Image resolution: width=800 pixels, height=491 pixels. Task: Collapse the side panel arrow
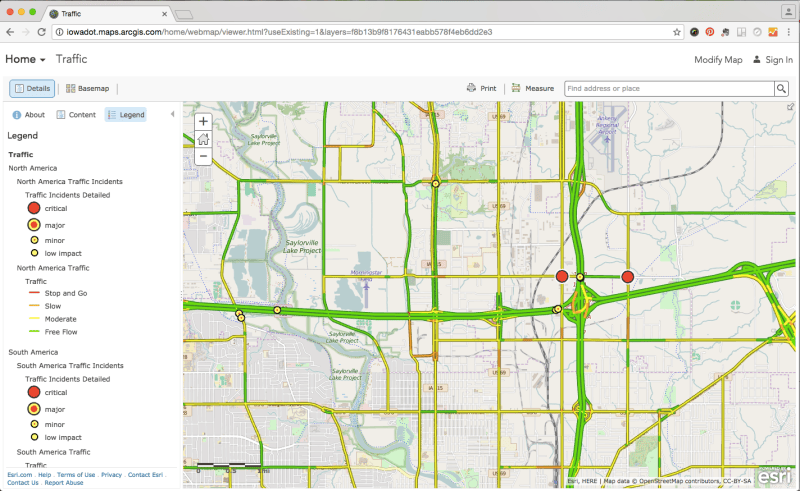(172, 114)
